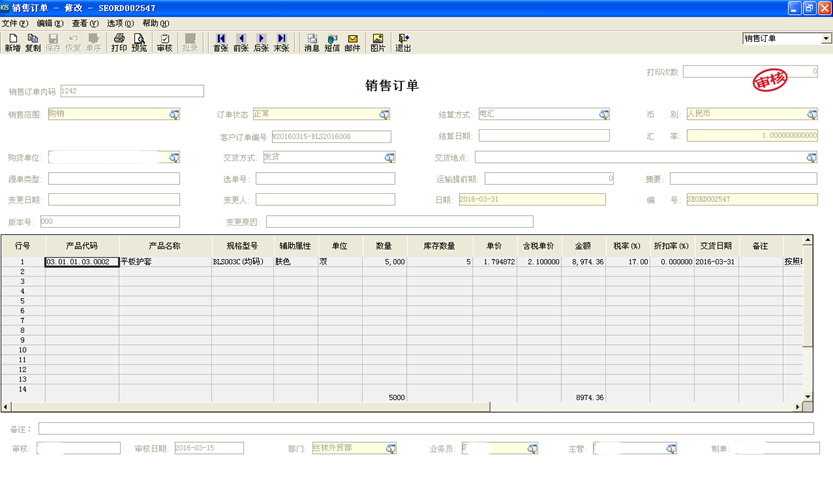This screenshot has width=833, height=481.
Task: Click the 备注 input field at bottom
Action: (425, 429)
